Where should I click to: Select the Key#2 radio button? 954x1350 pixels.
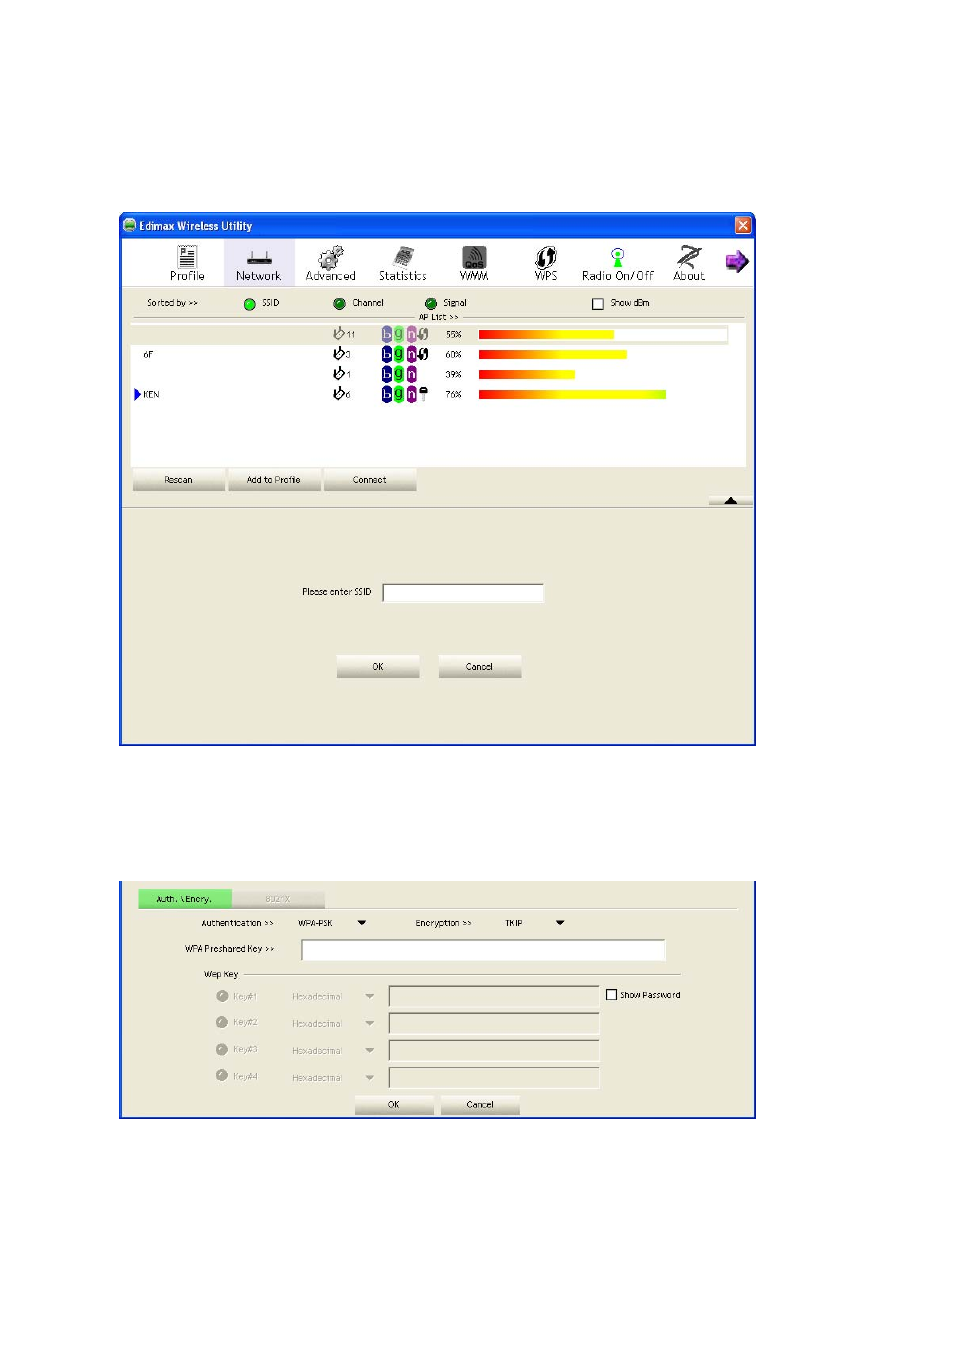coord(222,1022)
